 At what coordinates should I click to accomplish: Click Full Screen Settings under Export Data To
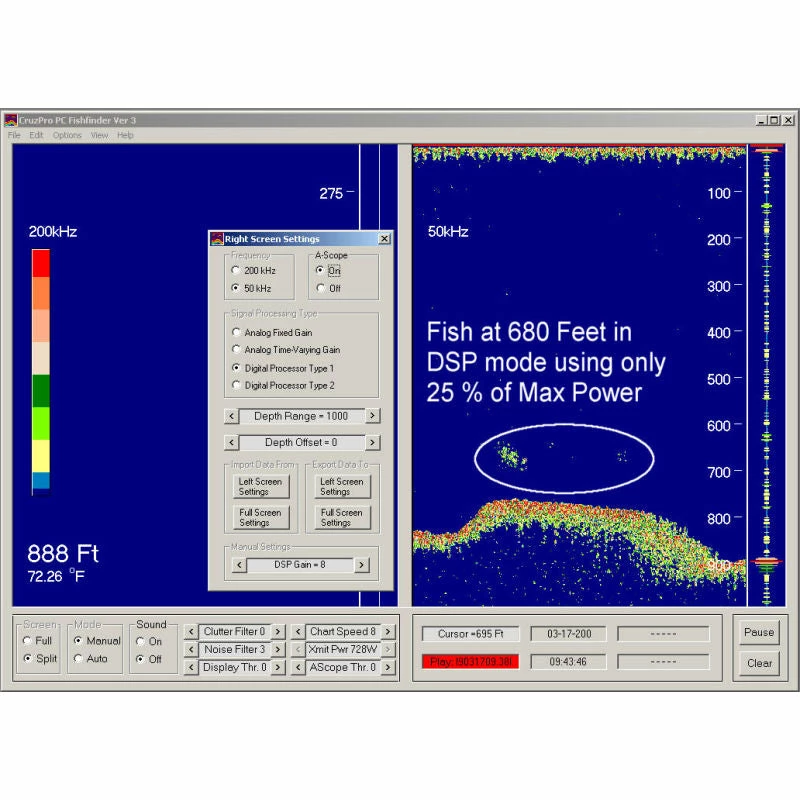(336, 517)
